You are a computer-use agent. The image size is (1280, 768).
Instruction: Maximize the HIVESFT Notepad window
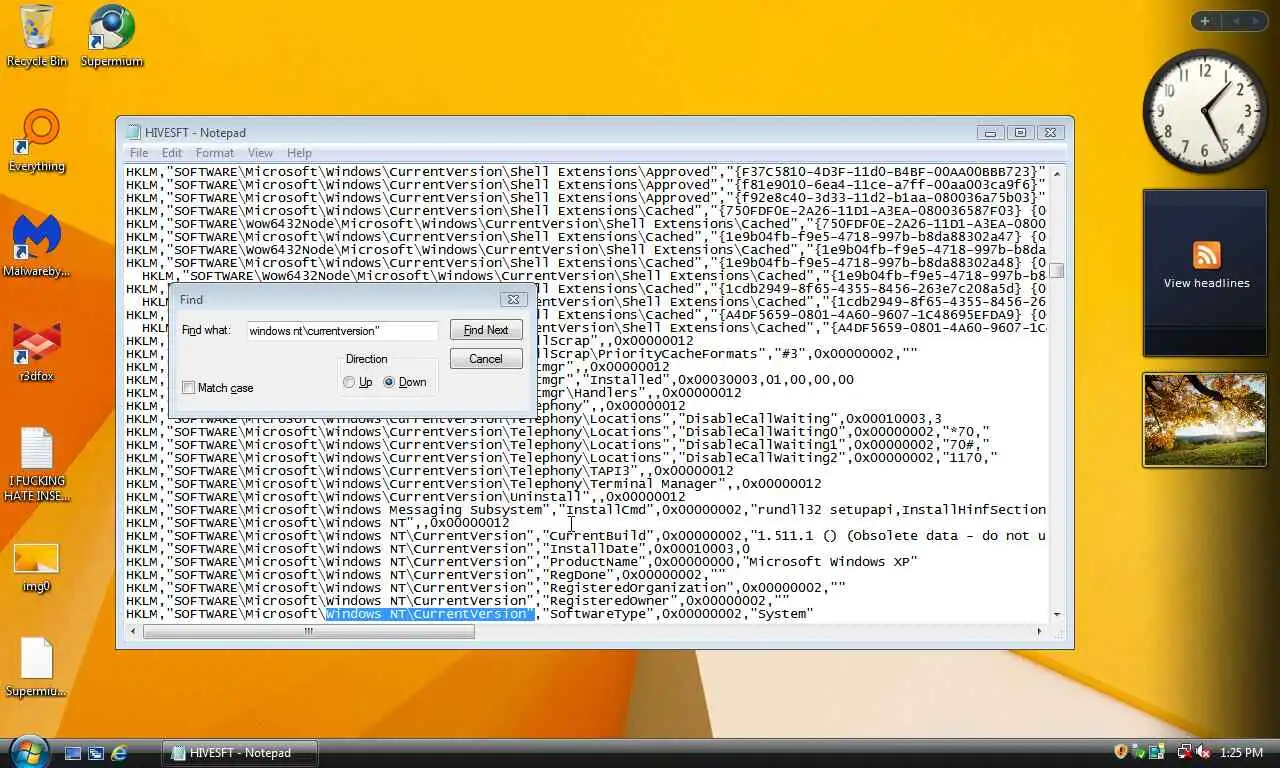point(1020,132)
